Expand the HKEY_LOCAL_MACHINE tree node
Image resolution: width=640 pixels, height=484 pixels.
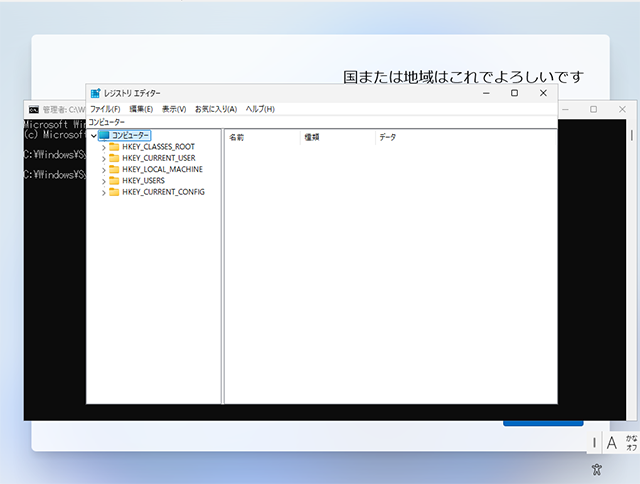(x=103, y=170)
